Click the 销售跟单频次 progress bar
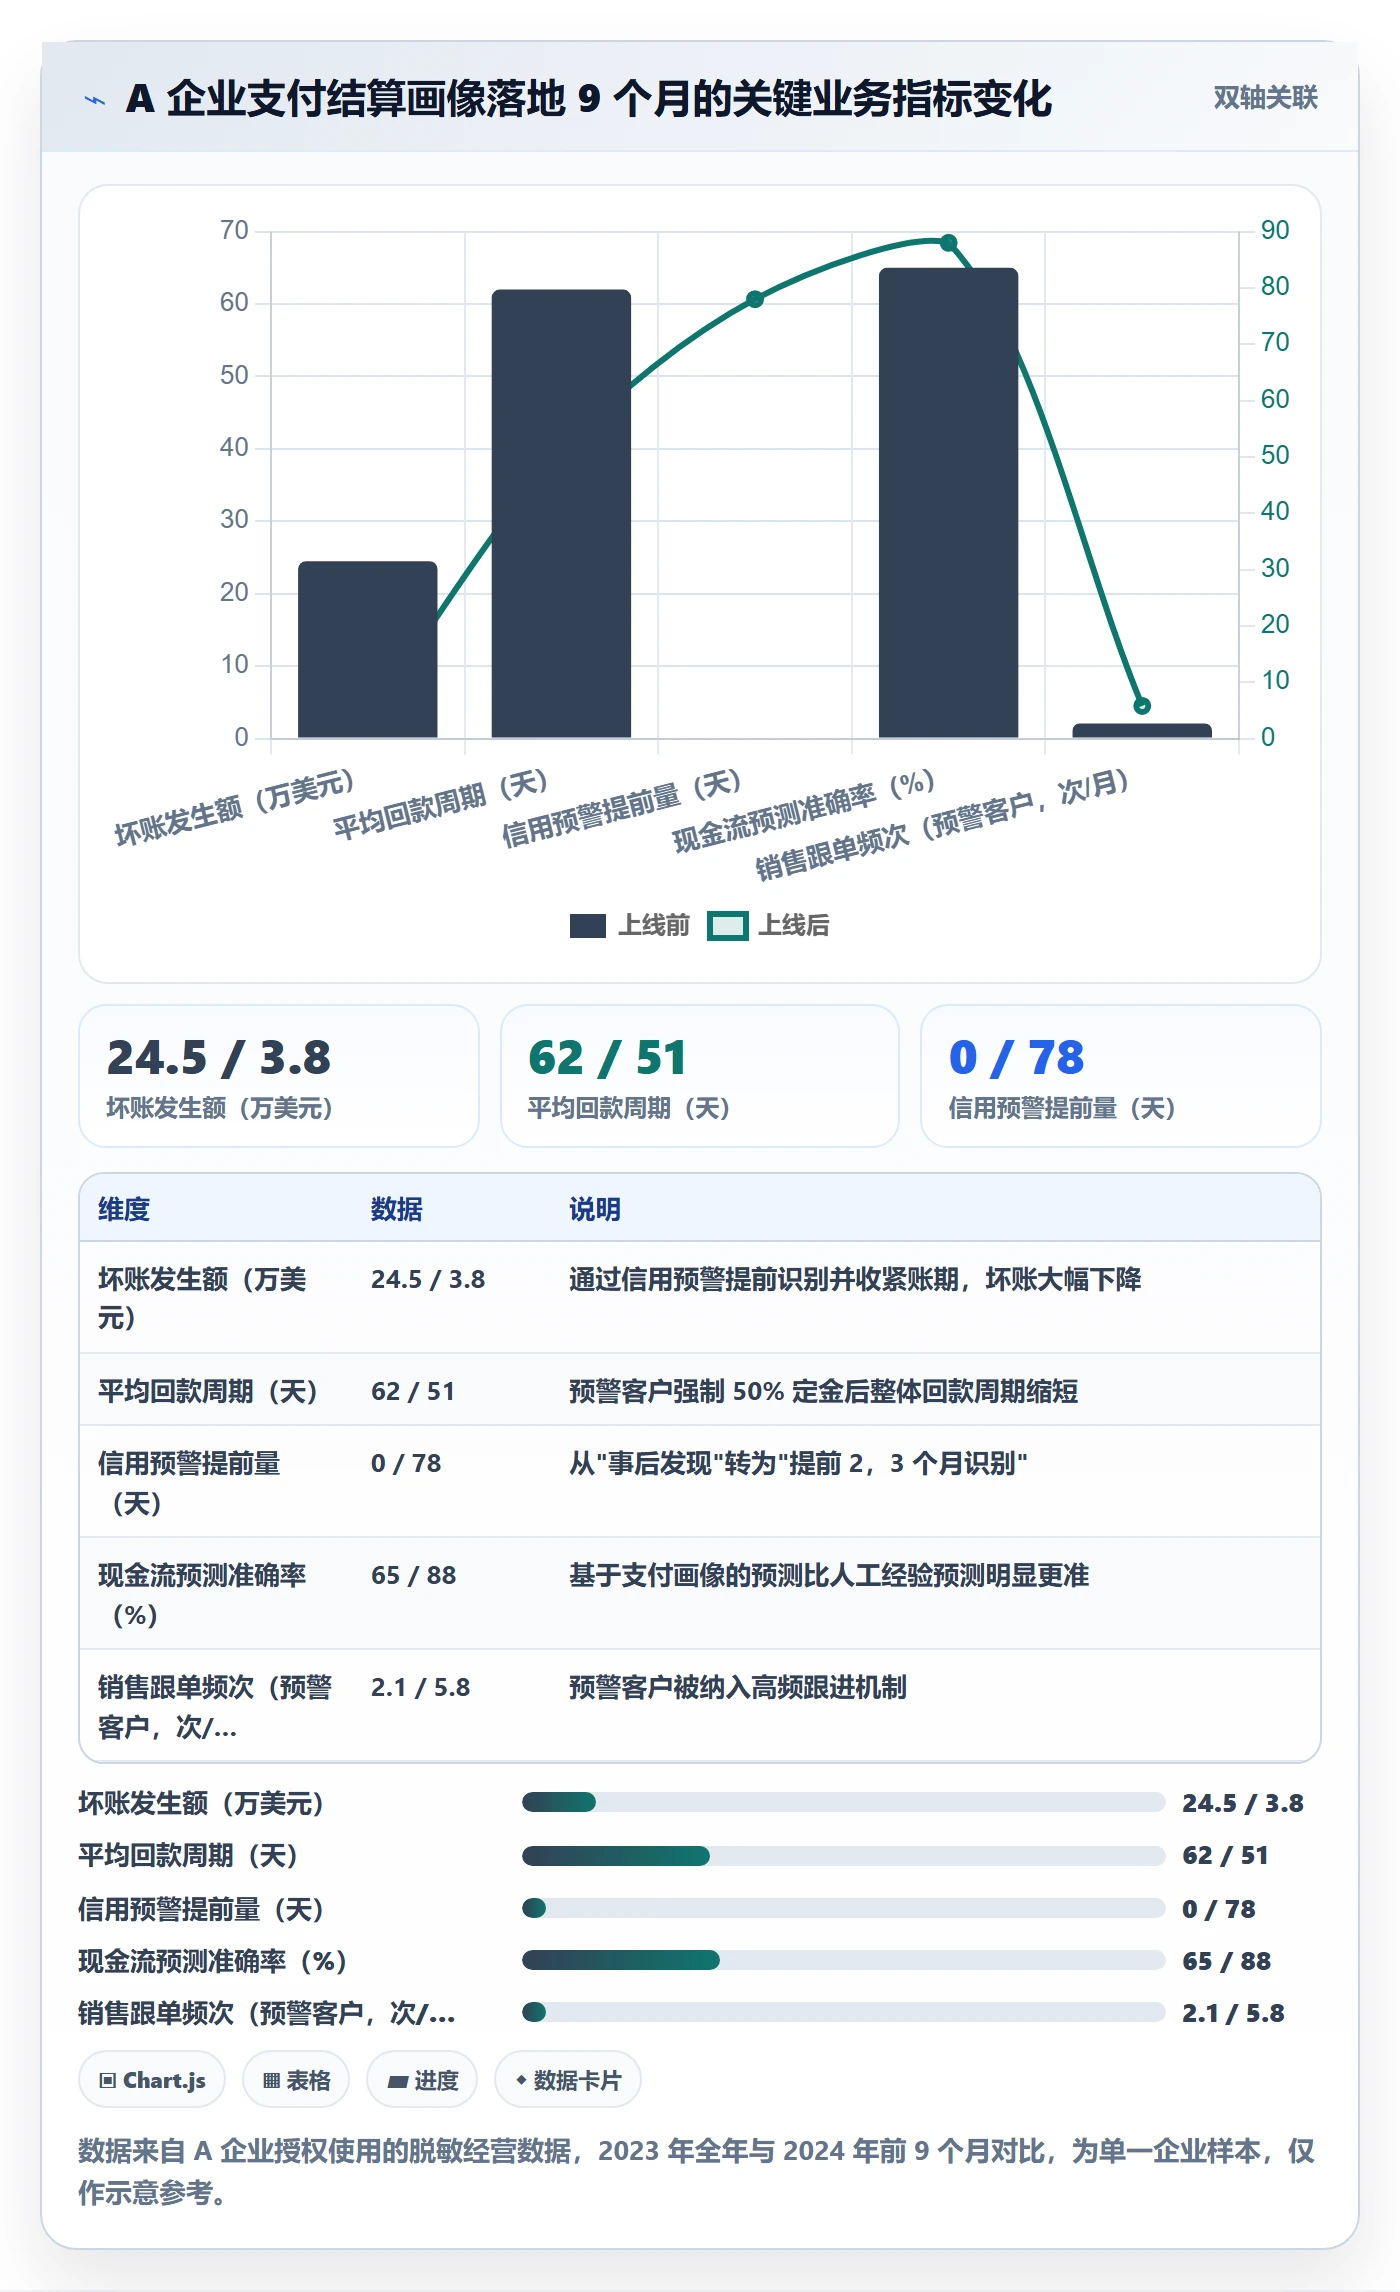Viewport: 1400px width, 2292px height. [x=843, y=2012]
